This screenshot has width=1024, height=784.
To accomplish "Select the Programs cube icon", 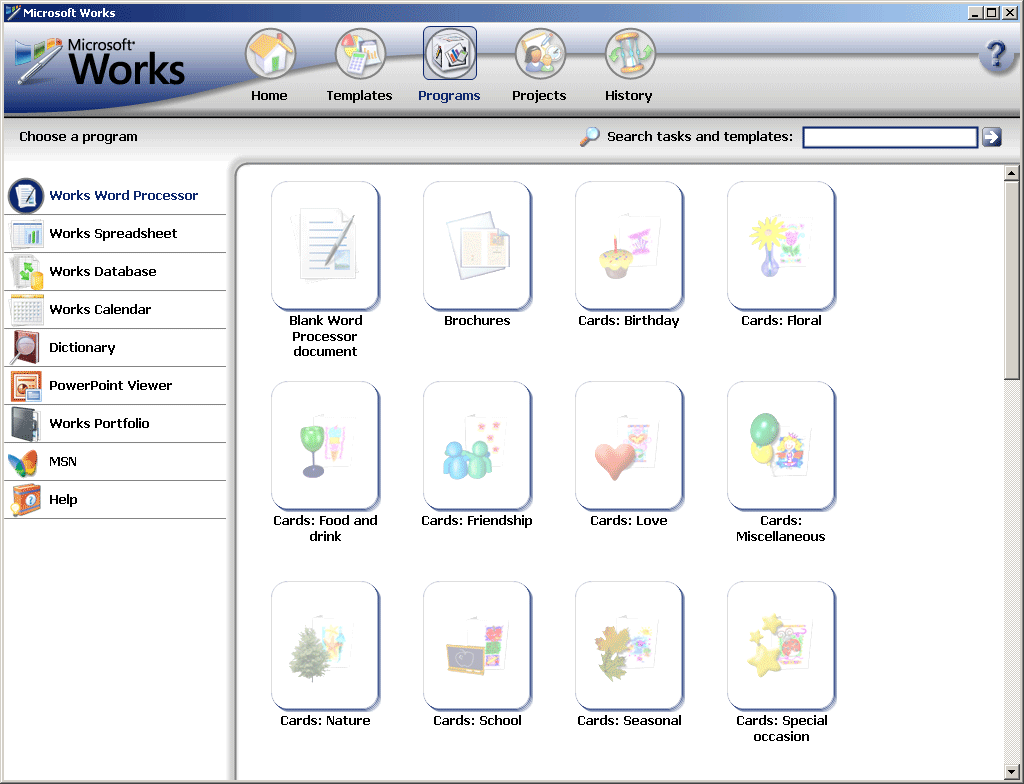I will point(450,54).
